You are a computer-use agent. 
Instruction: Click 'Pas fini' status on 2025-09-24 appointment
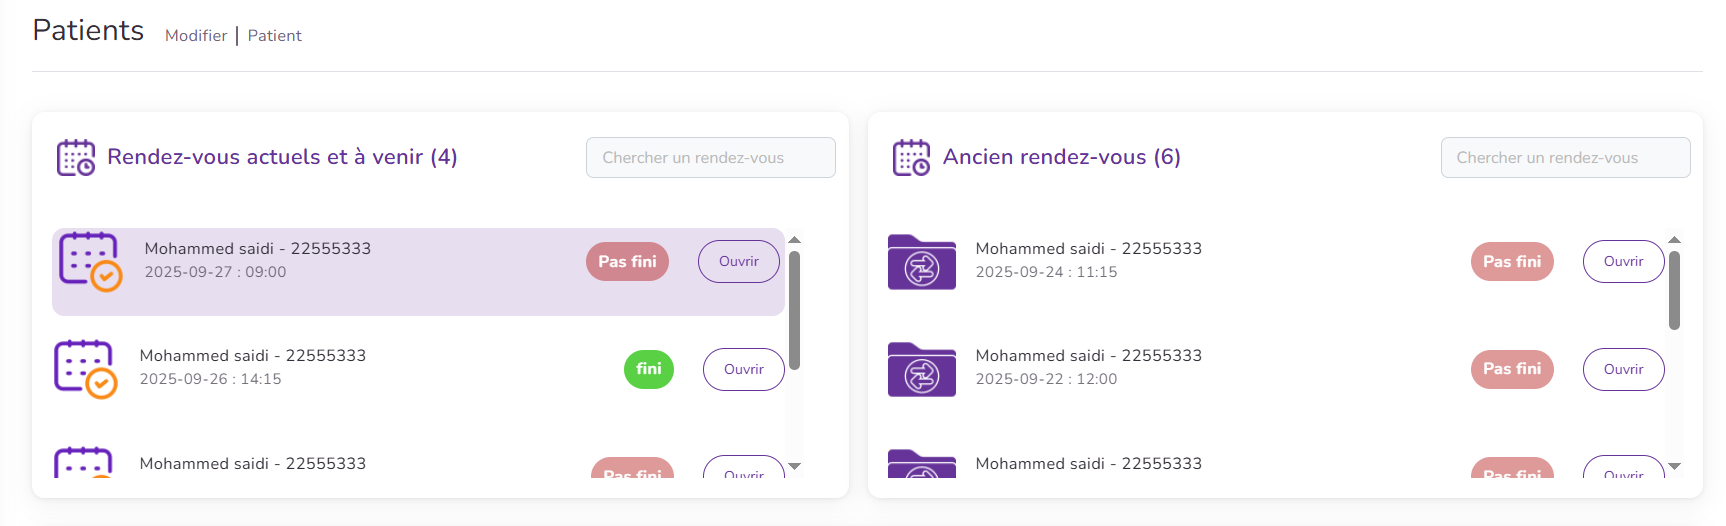1511,262
